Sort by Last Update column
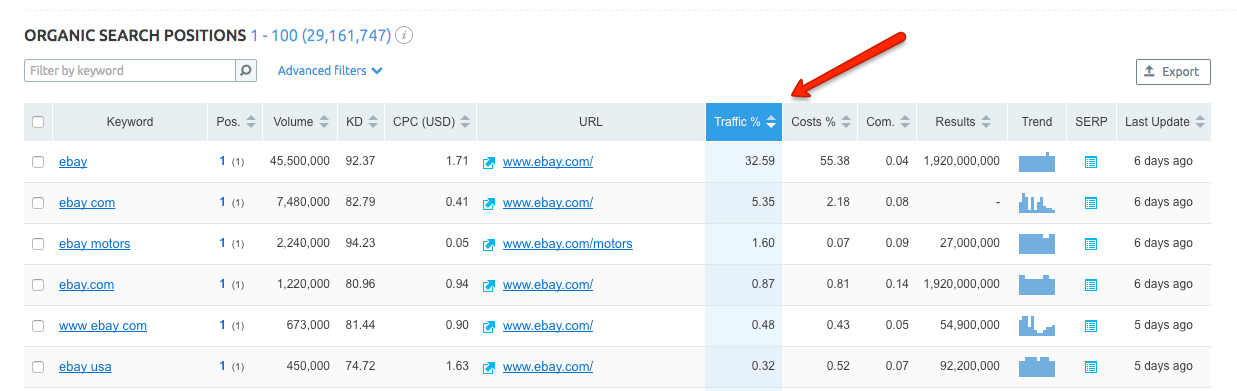Screen dimensions: 1237x391 click(1164, 122)
